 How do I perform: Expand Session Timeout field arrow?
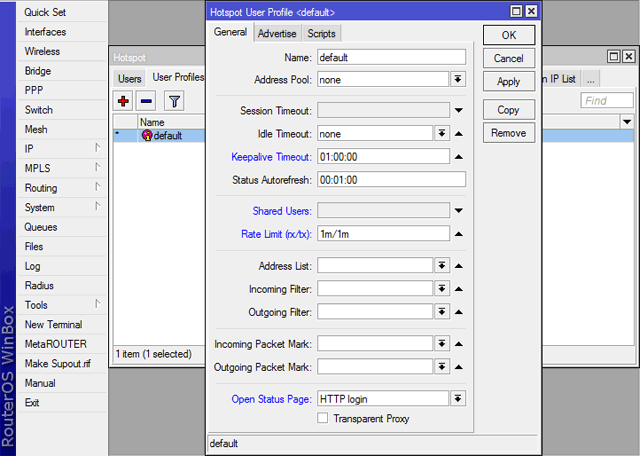pos(459,110)
